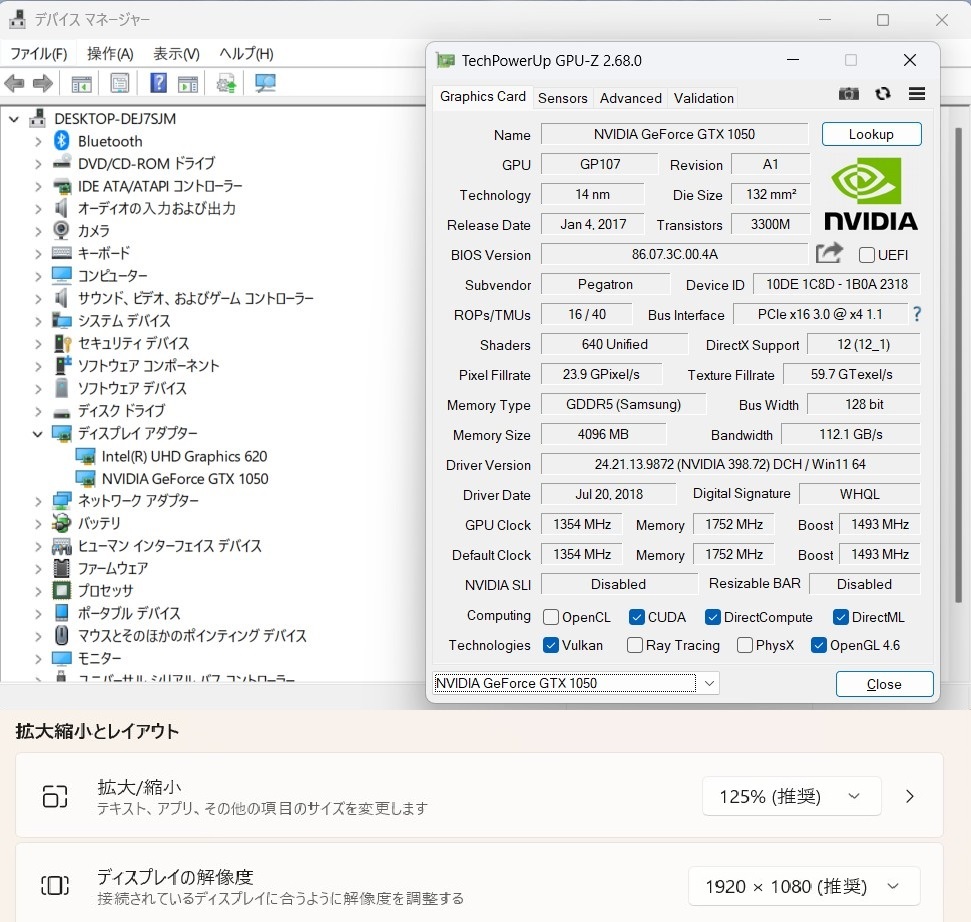This screenshot has width=971, height=922.
Task: Open the 操作(A) menu
Action: point(110,54)
